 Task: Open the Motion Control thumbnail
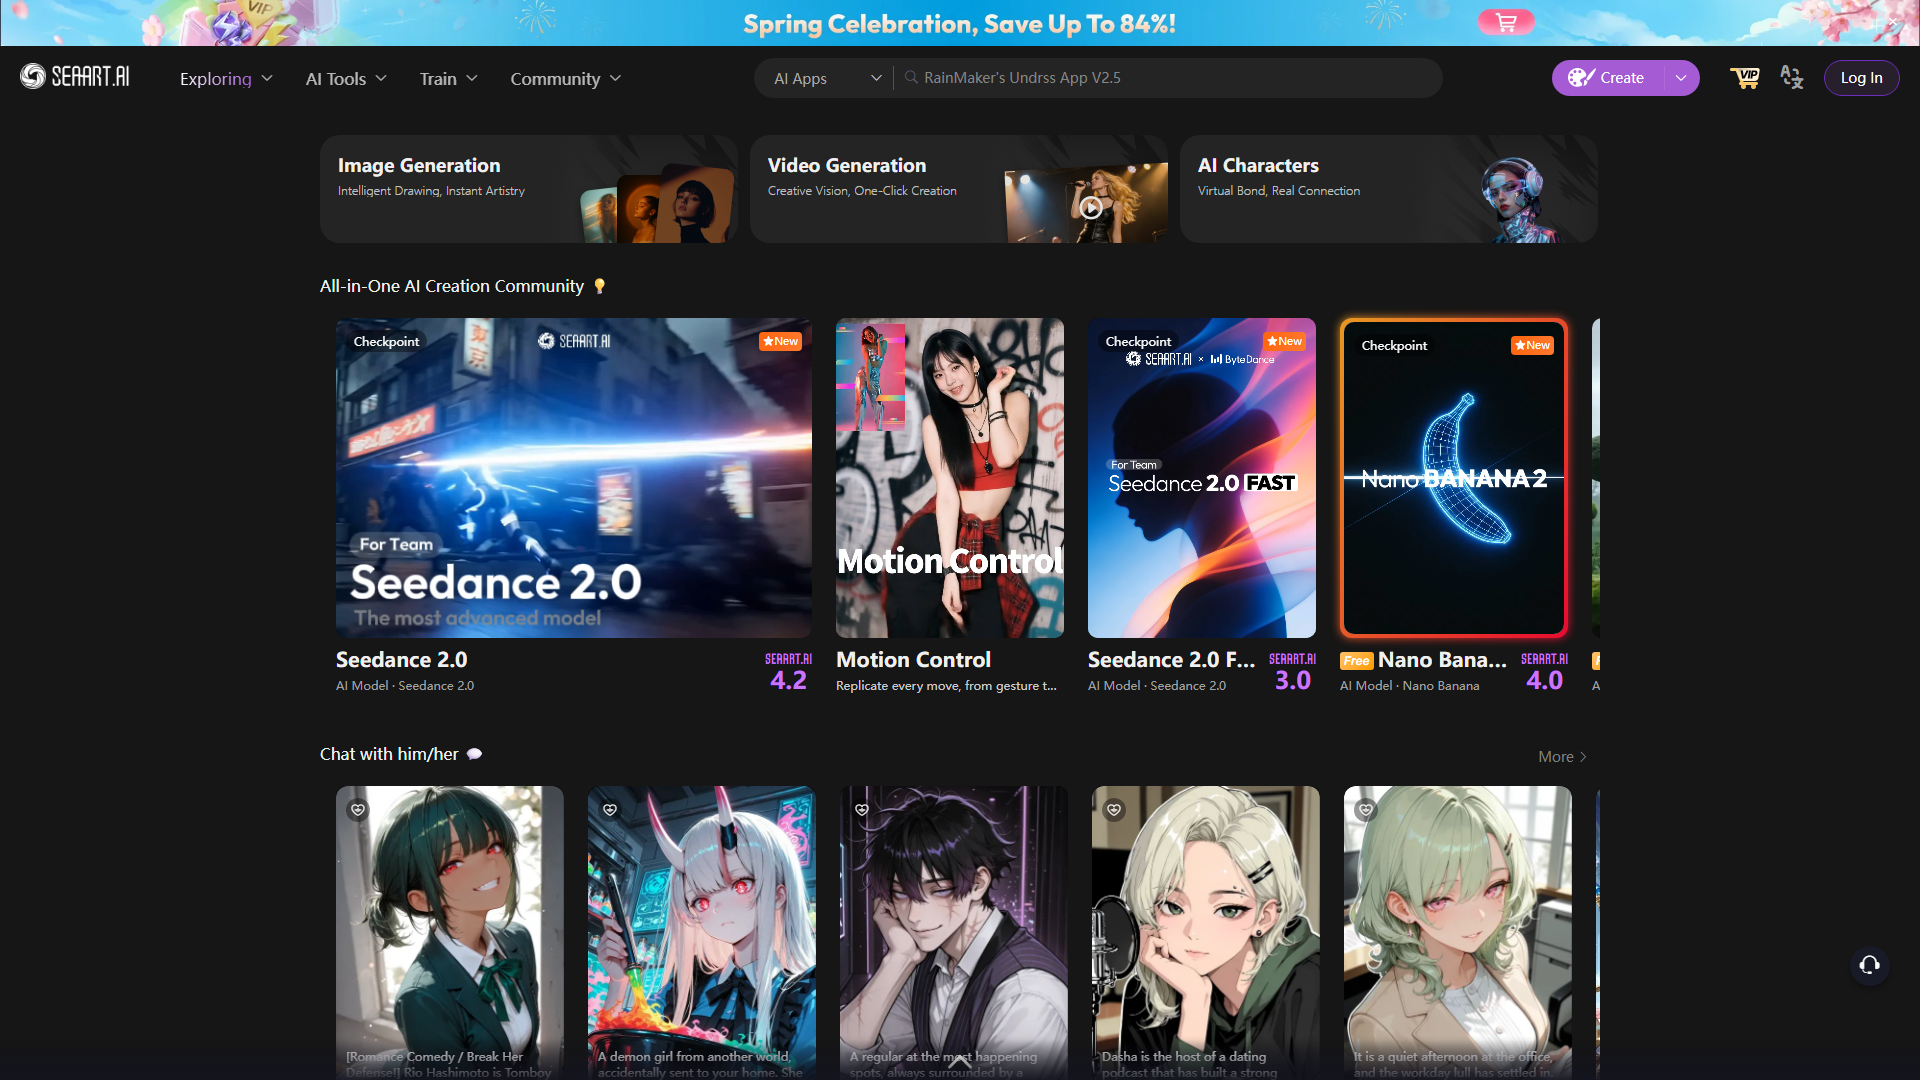point(950,478)
